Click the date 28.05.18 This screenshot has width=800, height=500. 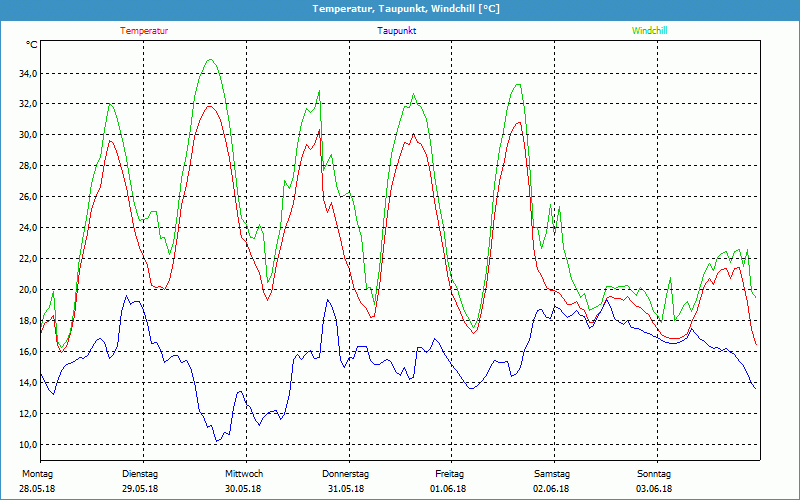tap(37, 489)
